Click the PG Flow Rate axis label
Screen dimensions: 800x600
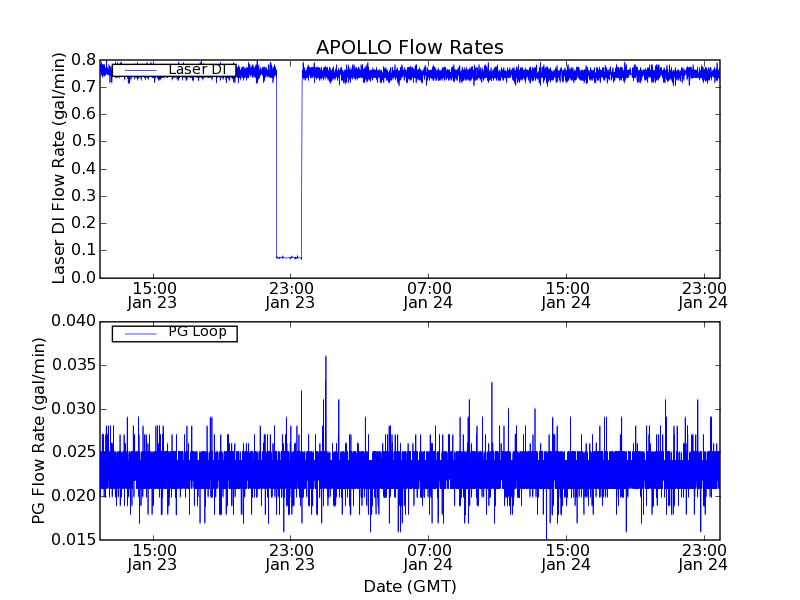(x=39, y=430)
